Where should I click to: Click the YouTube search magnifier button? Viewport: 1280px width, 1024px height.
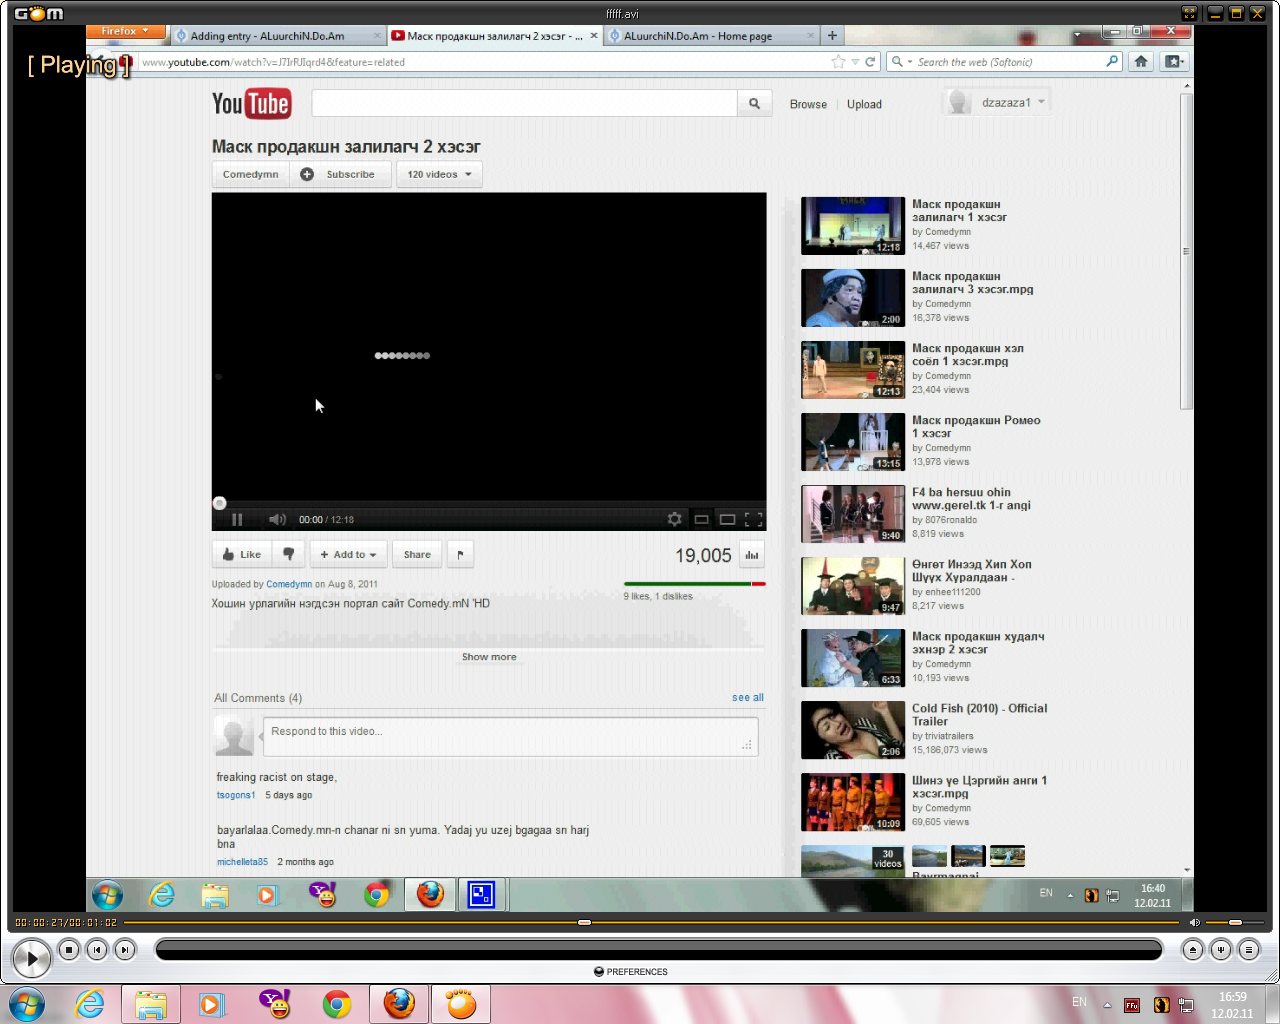click(x=754, y=103)
